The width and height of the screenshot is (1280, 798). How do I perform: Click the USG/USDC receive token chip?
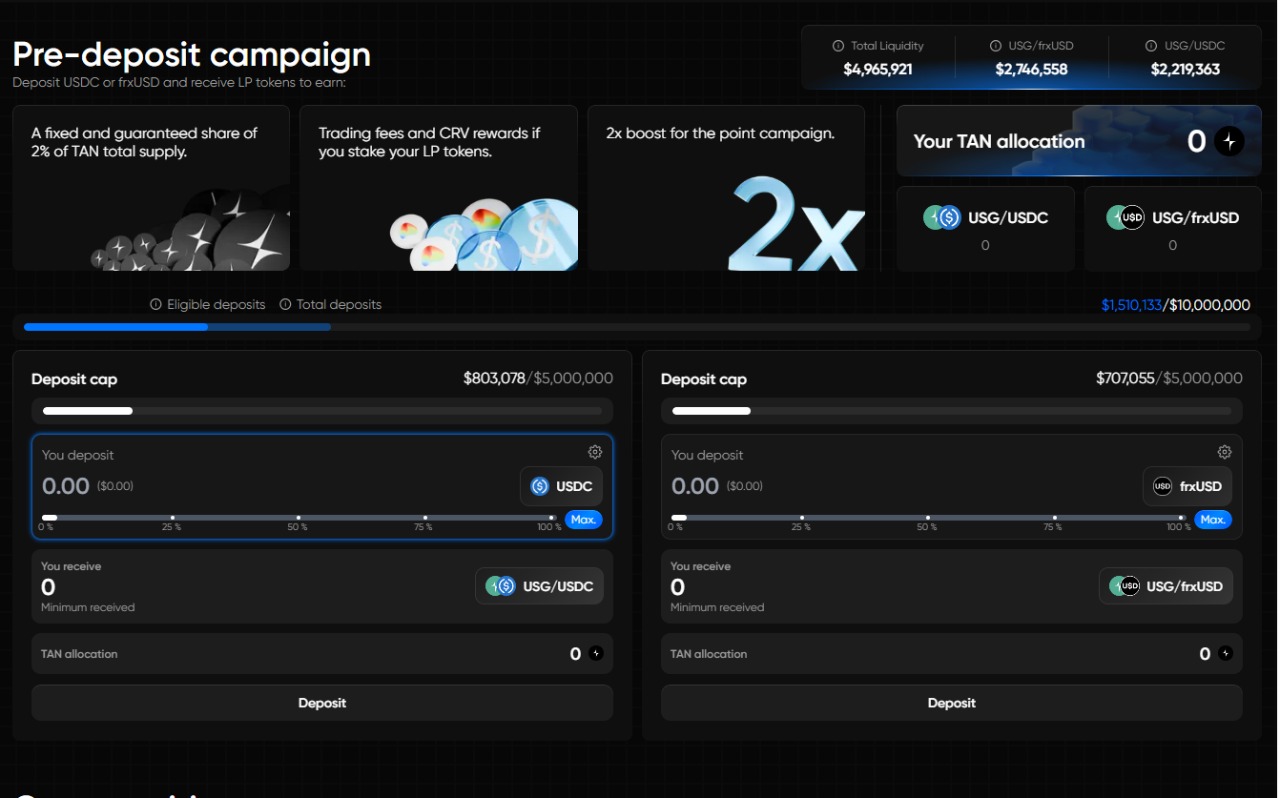540,586
